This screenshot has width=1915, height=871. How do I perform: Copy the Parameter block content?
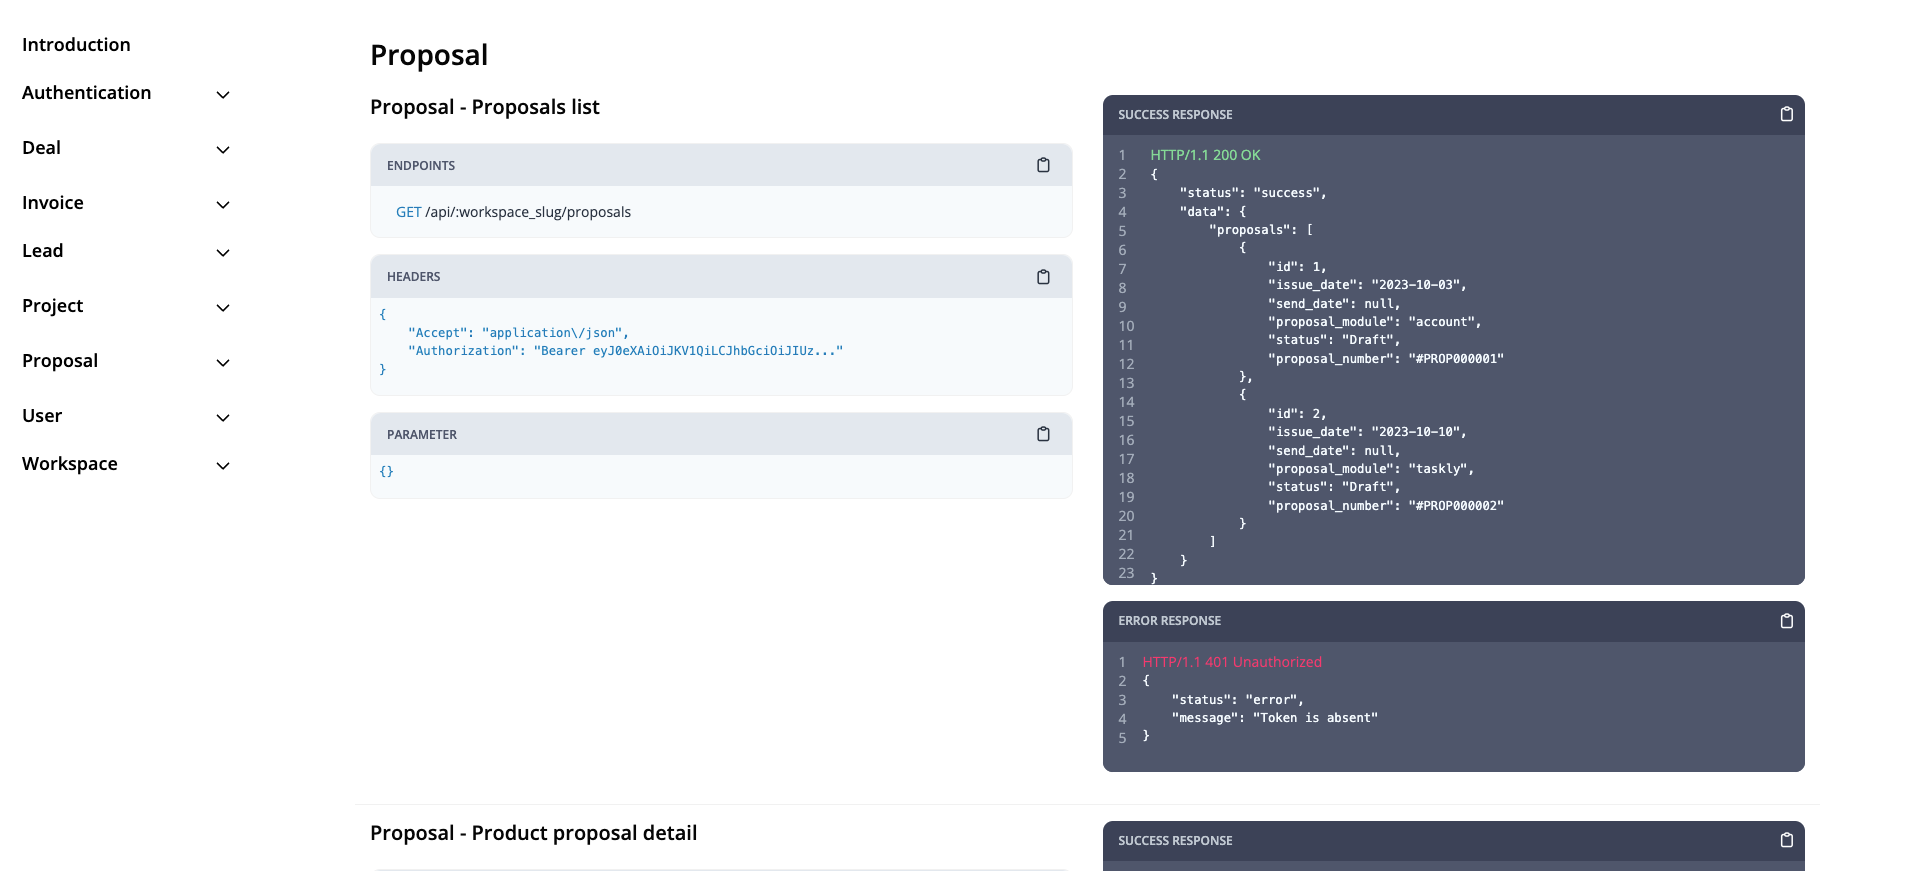pos(1043,434)
